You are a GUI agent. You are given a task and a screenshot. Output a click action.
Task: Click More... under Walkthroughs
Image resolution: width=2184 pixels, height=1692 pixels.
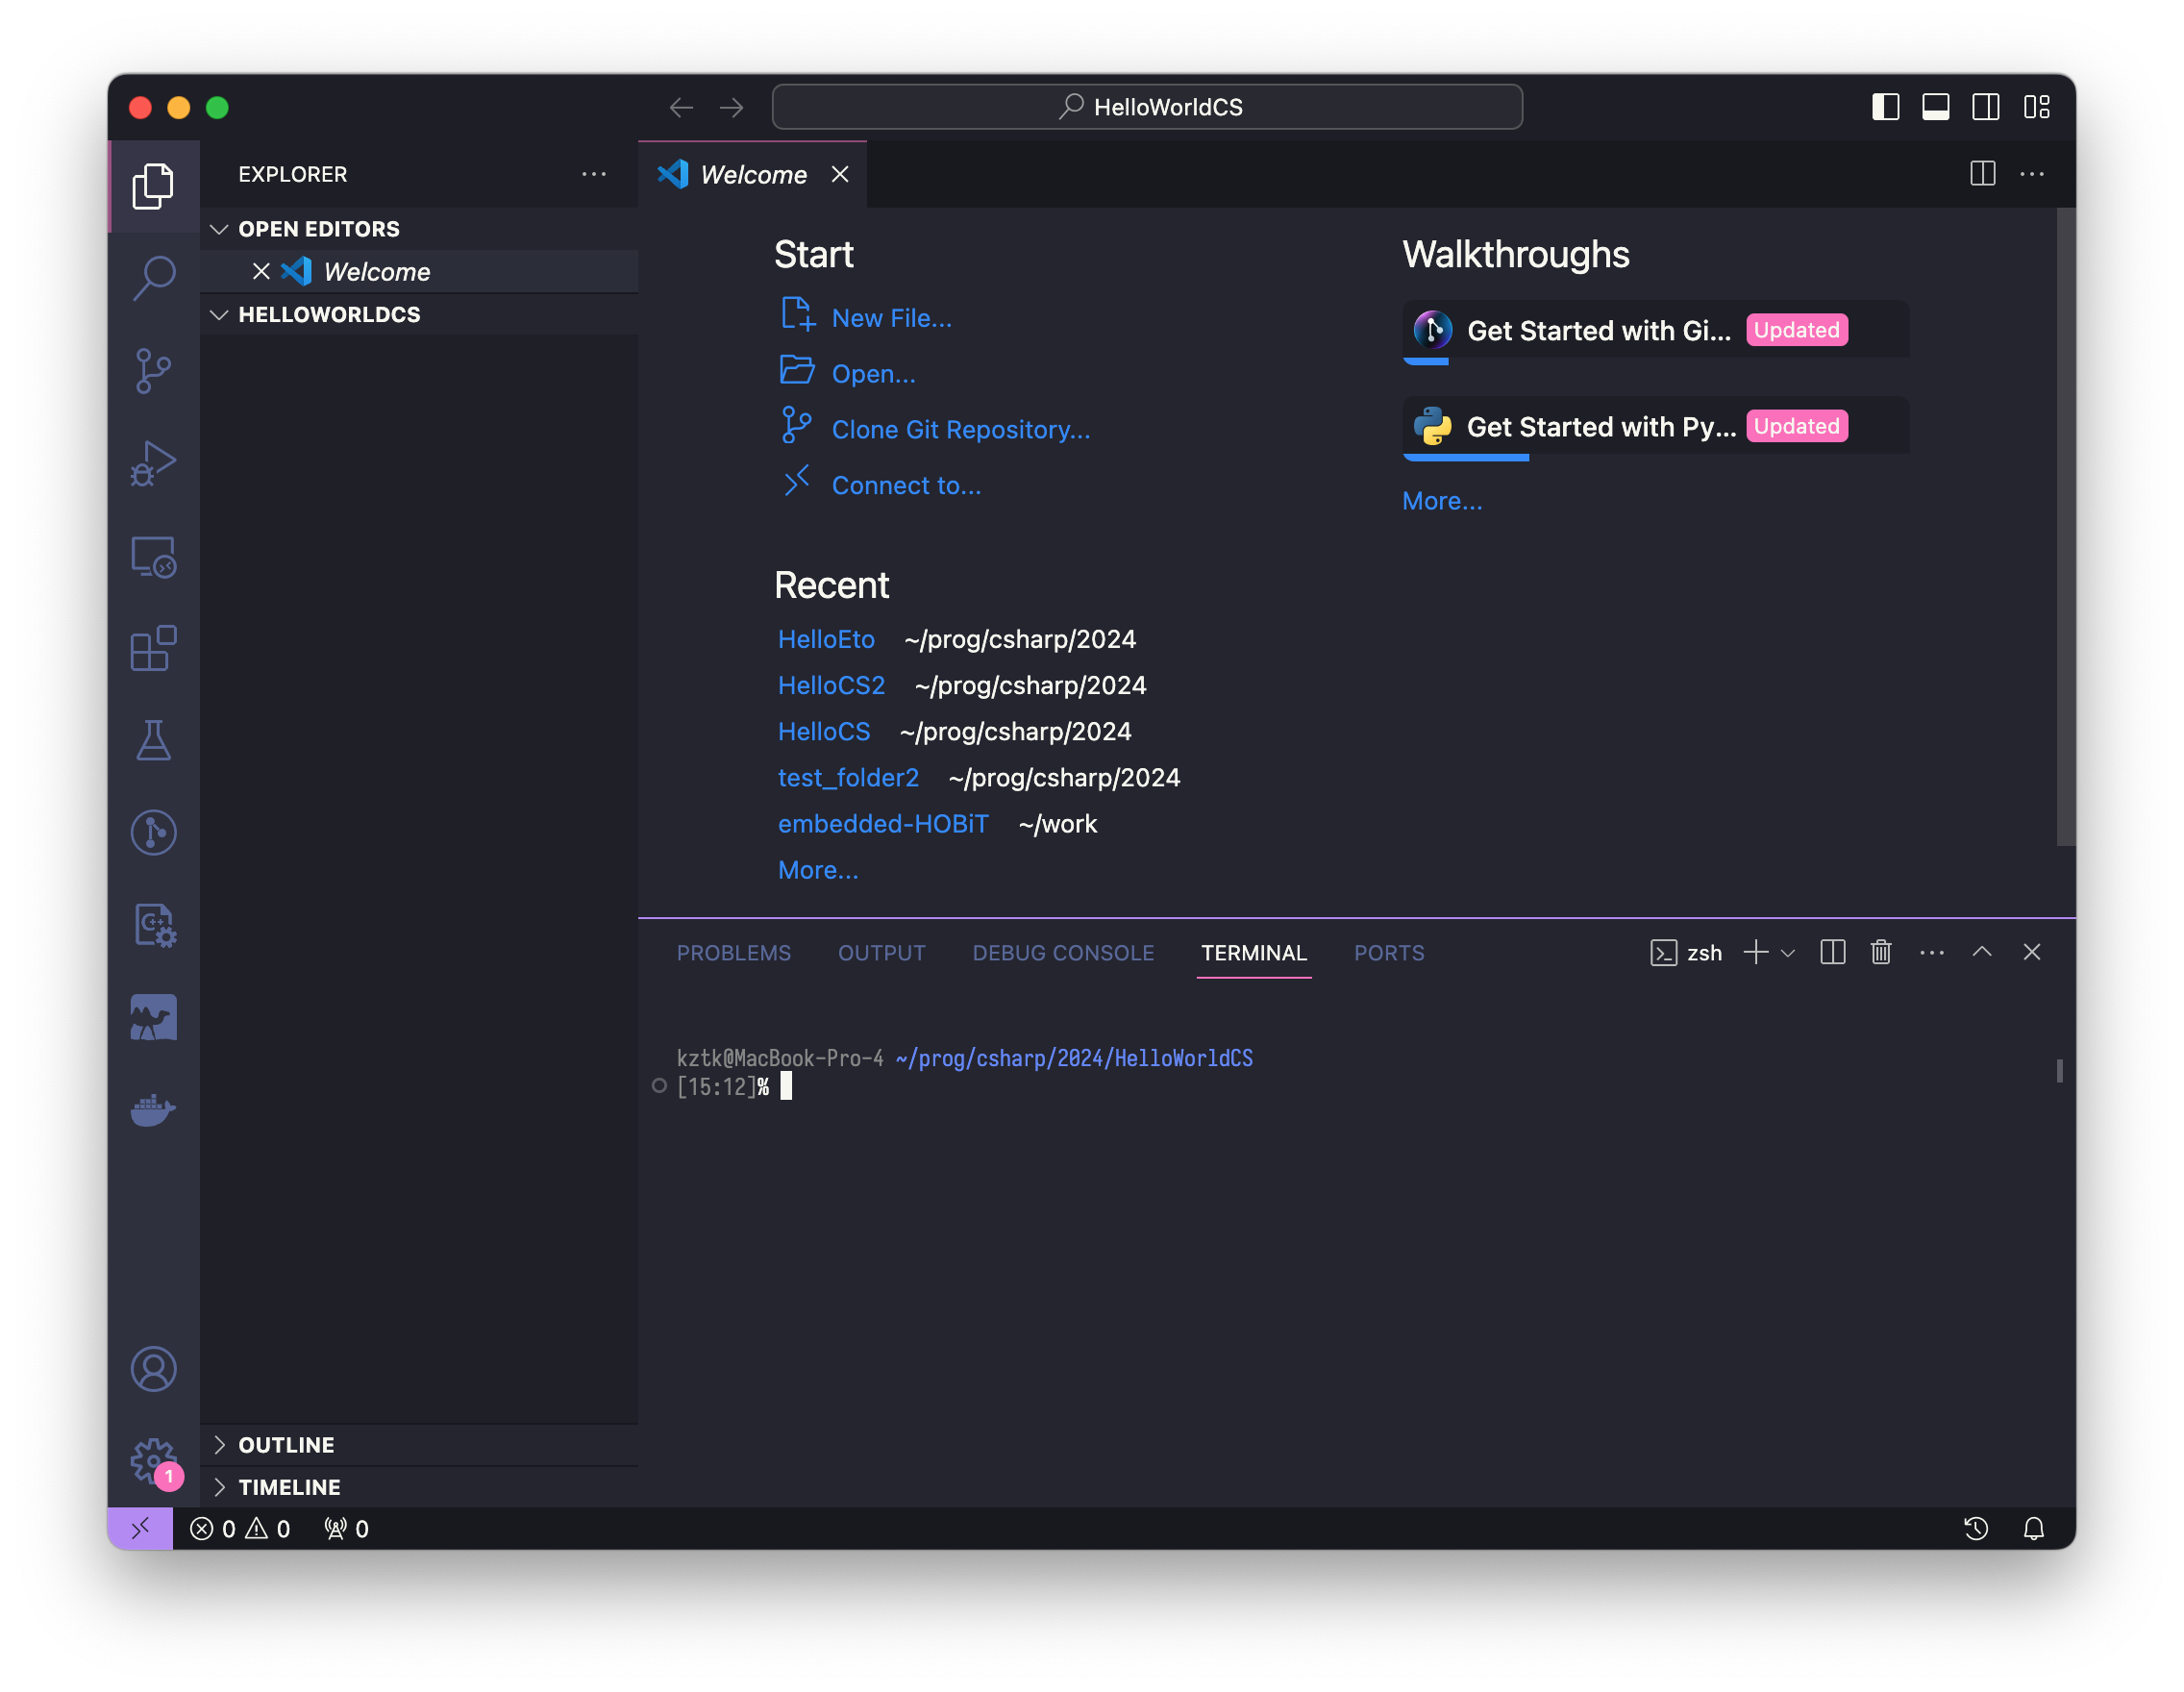click(x=1442, y=500)
